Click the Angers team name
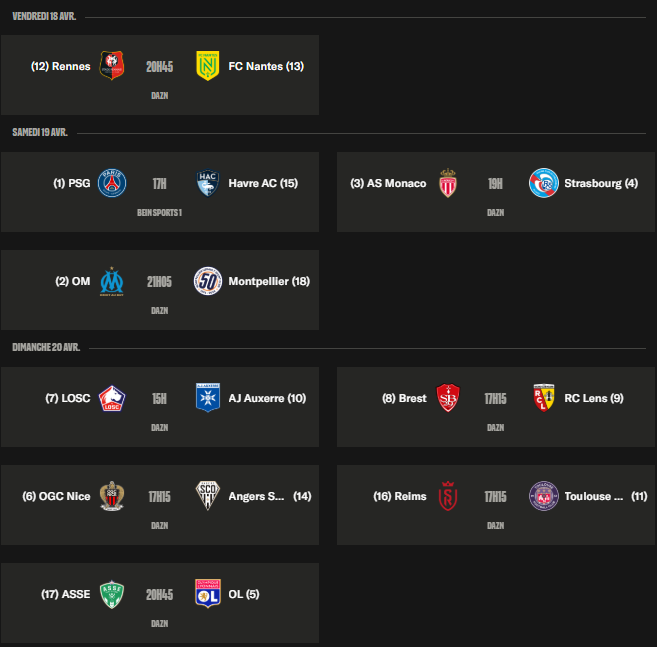The width and height of the screenshot is (657, 647). (x=256, y=496)
